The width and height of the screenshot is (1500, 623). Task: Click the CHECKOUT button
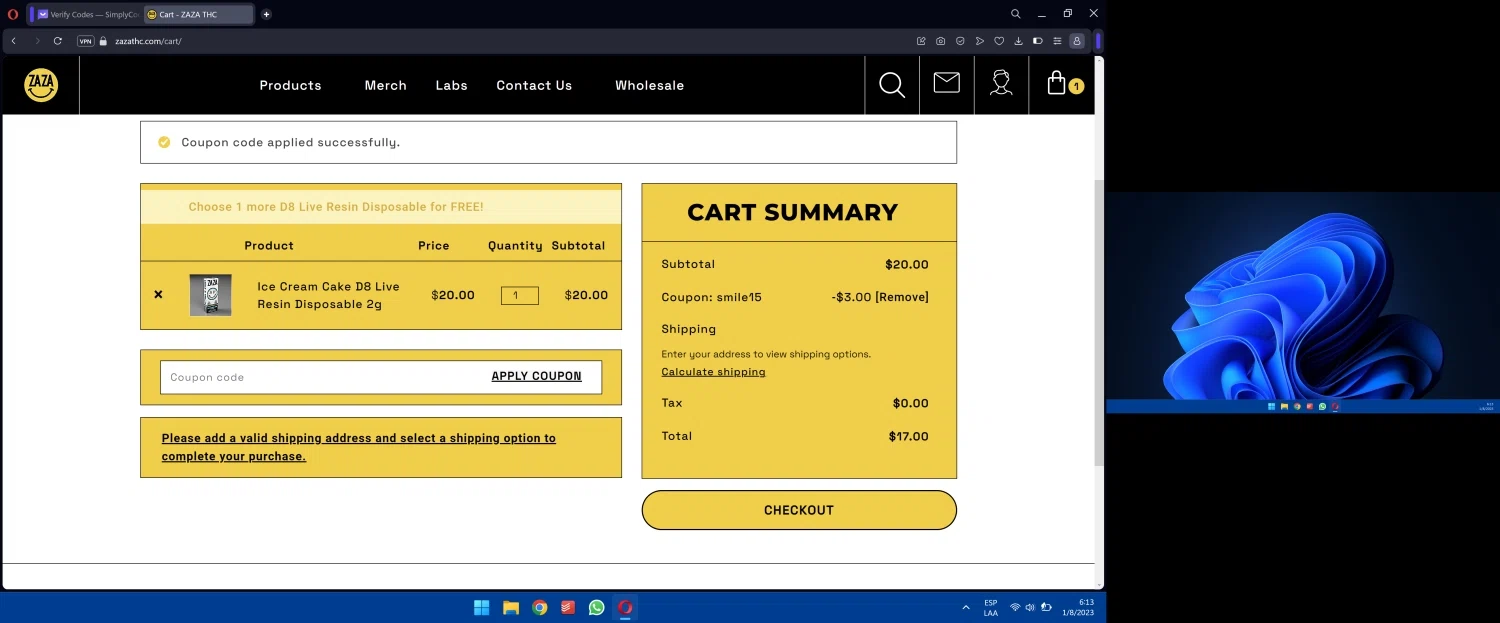[799, 510]
